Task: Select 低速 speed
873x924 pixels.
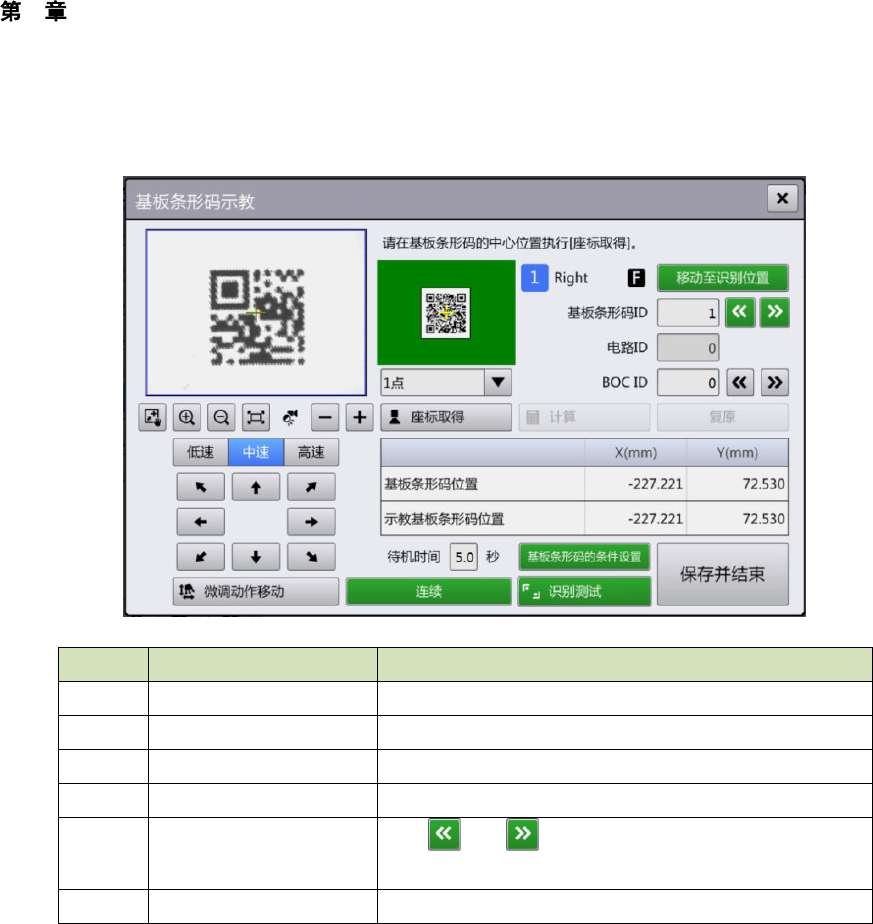Action: click(200, 452)
